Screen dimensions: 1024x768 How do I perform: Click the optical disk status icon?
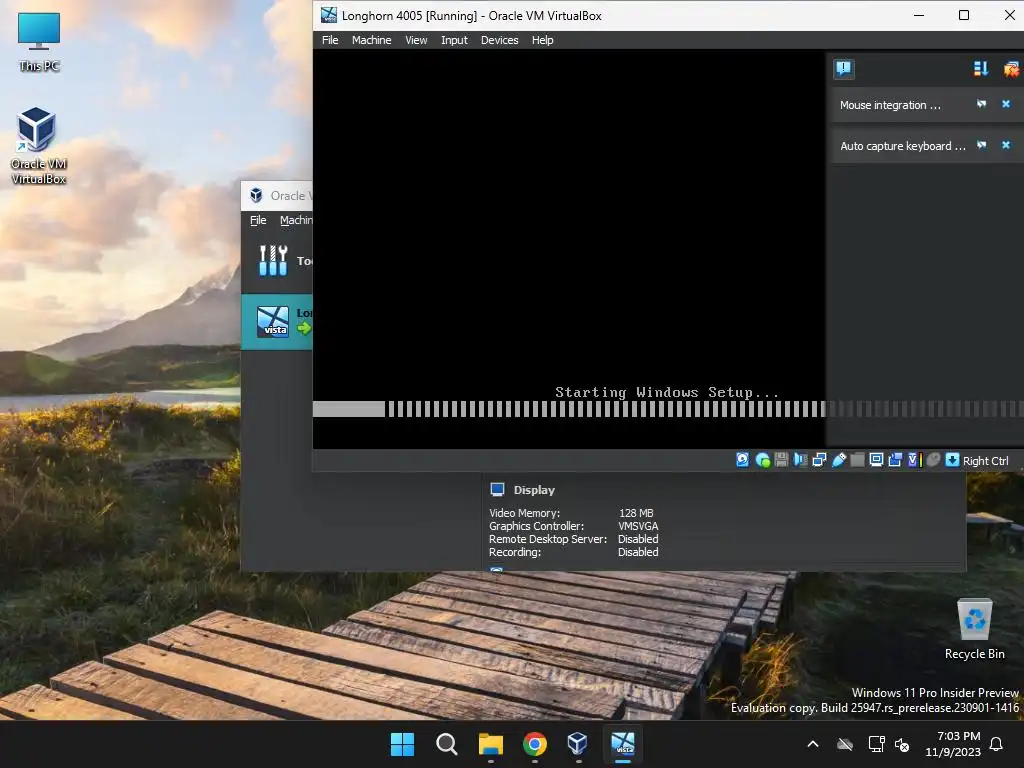(x=762, y=460)
